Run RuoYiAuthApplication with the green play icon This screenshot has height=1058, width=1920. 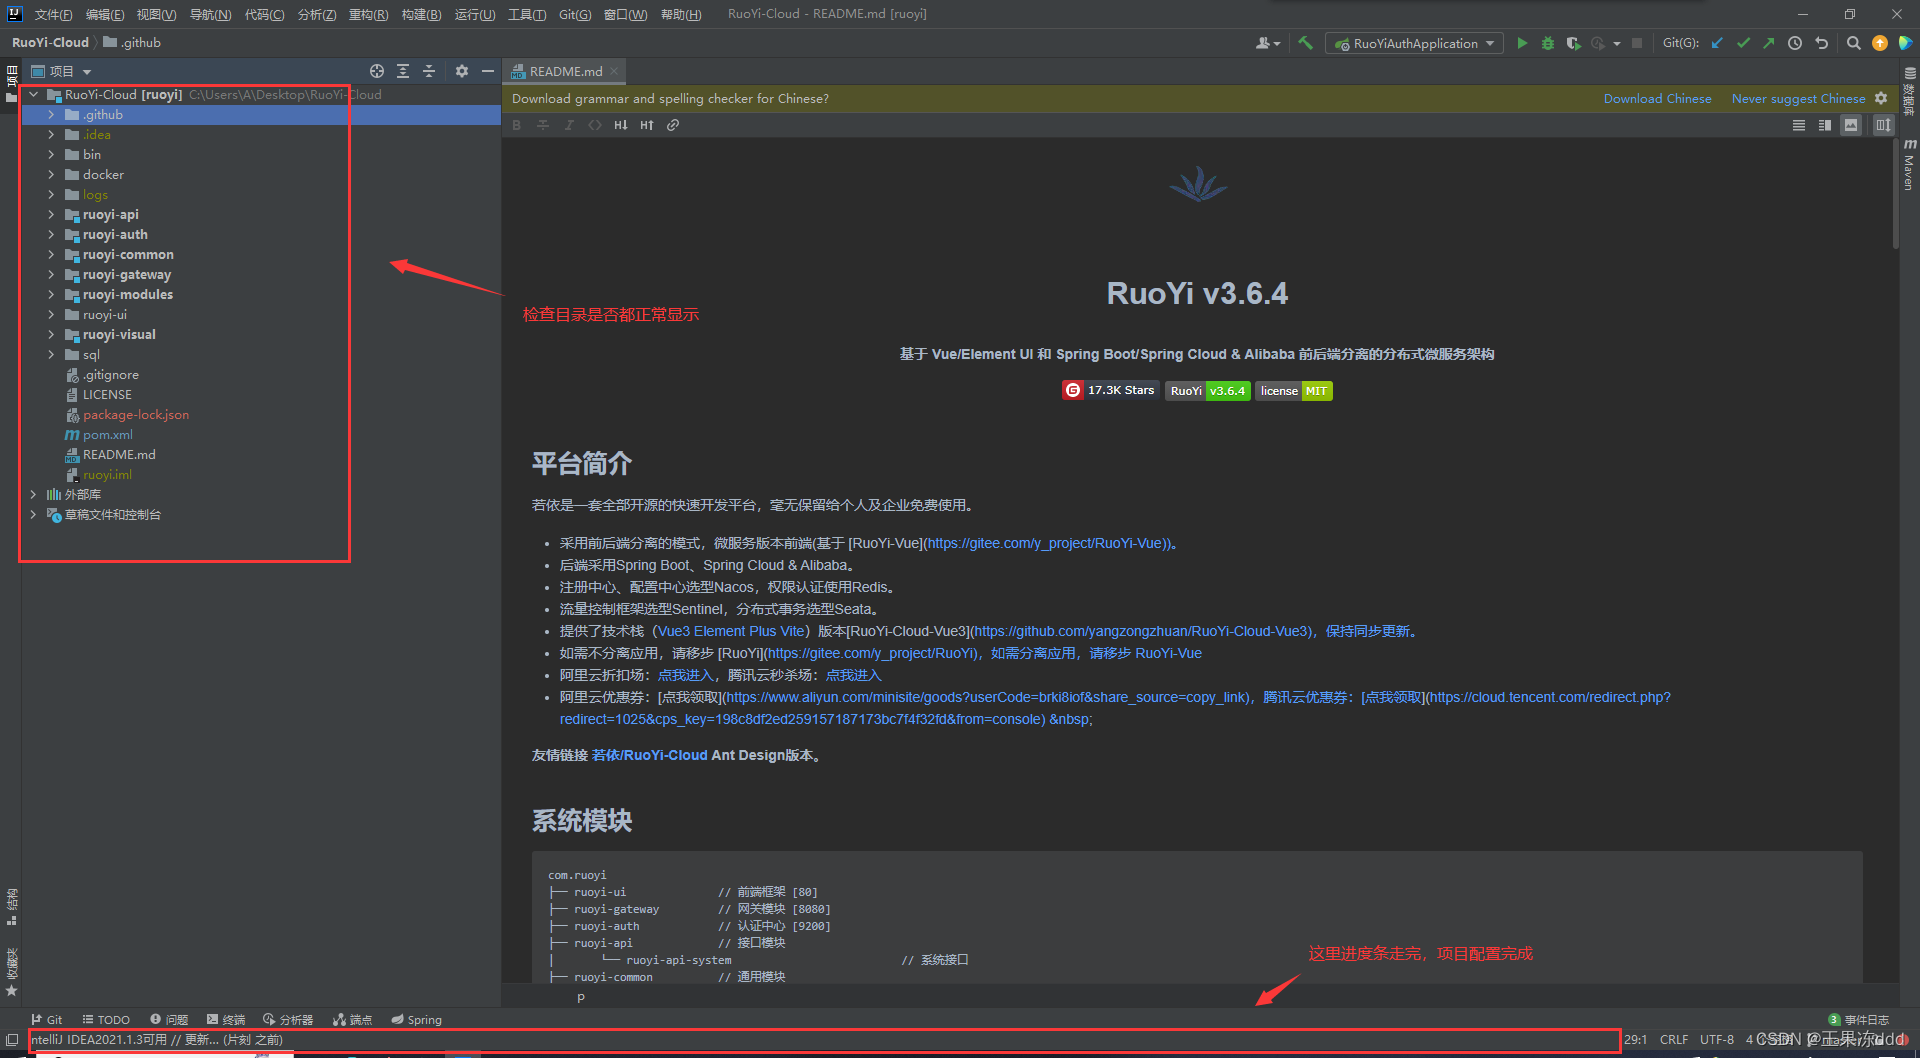(x=1522, y=43)
